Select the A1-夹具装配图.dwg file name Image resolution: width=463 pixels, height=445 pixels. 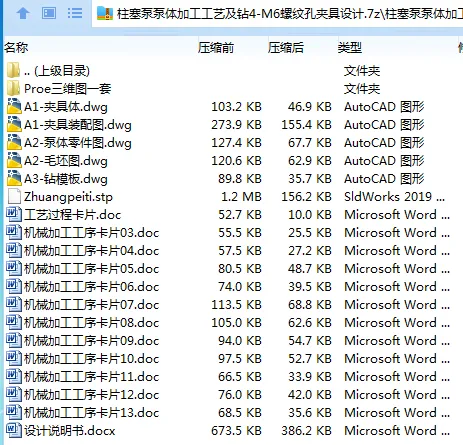[x=78, y=125]
